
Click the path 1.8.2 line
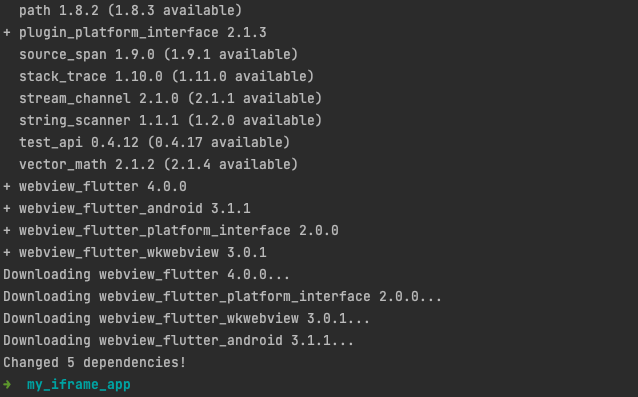[130, 10]
